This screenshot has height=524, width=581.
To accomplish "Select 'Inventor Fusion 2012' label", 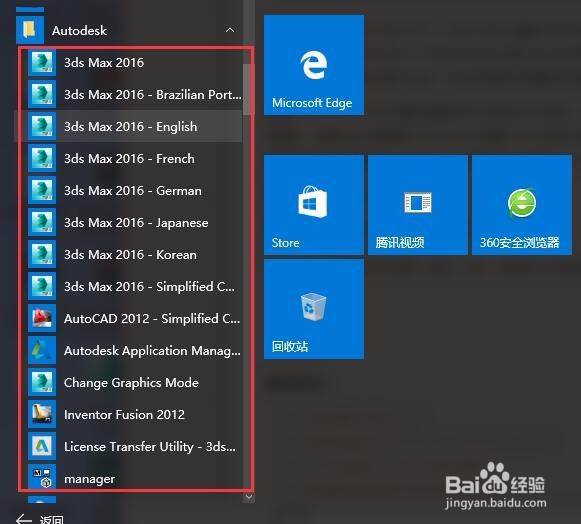I will pos(124,414).
